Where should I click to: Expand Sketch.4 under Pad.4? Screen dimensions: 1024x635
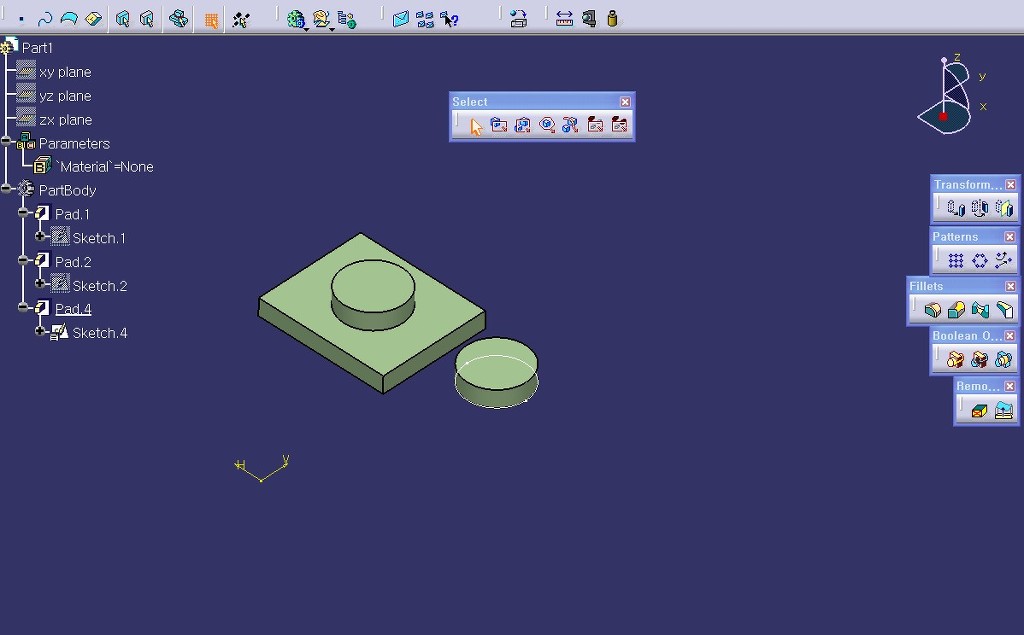tap(41, 332)
